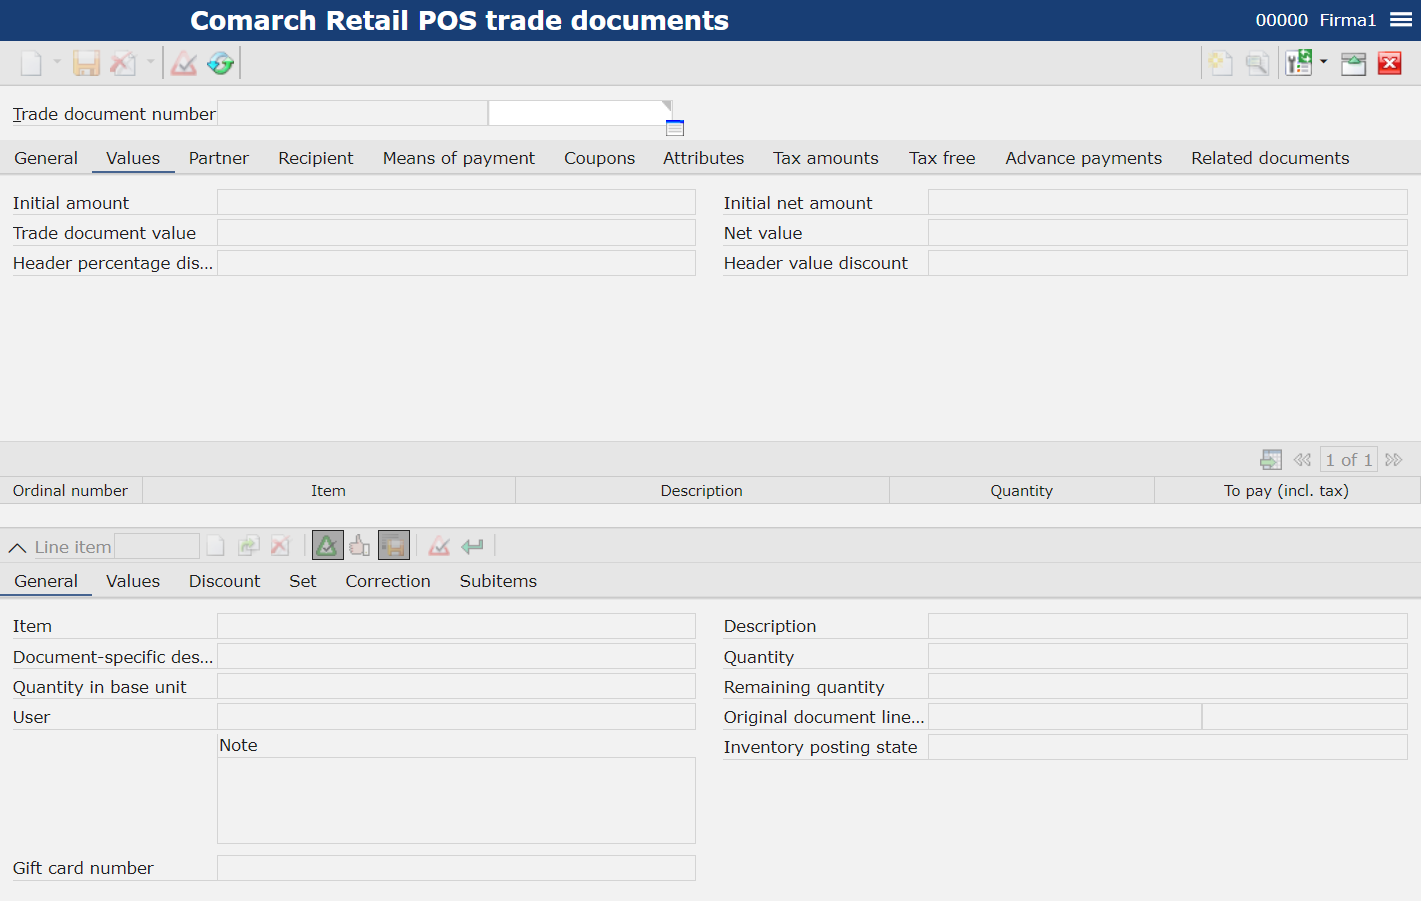This screenshot has width=1421, height=901.
Task: Click the Line item number field
Action: click(157, 546)
